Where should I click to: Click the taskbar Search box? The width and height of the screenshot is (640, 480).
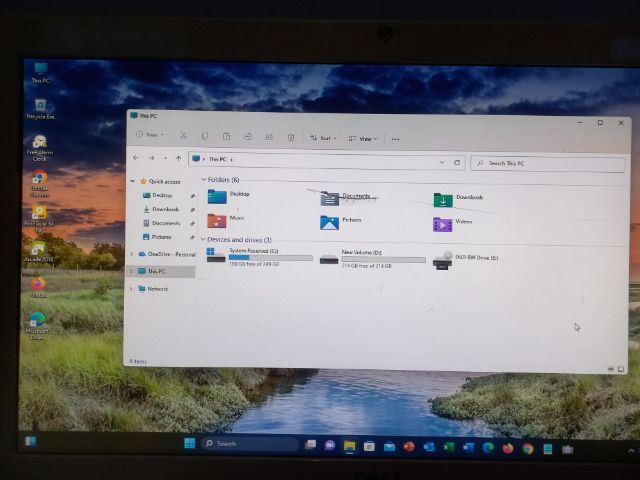tap(250, 444)
